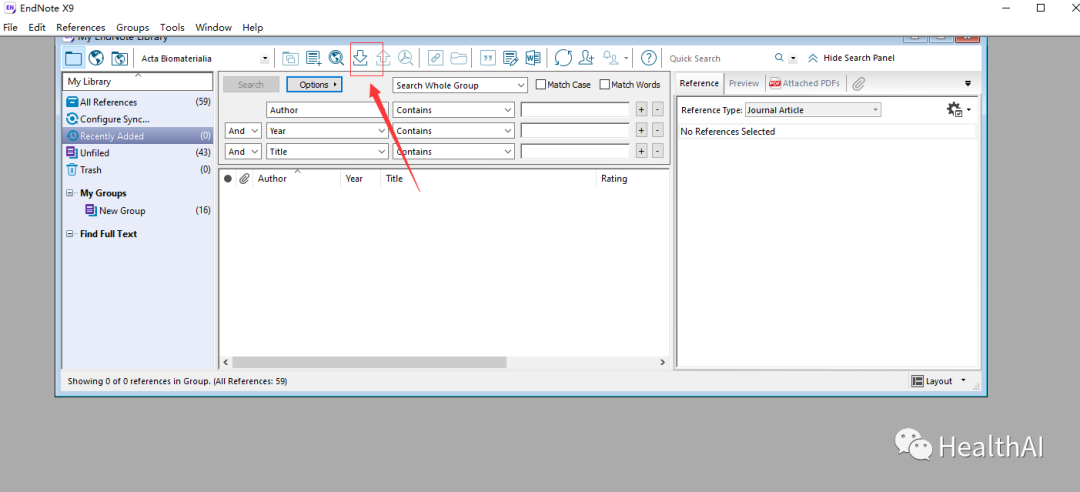Go to Word Processor icon
1080x492 pixels.
pyautogui.click(x=533, y=59)
